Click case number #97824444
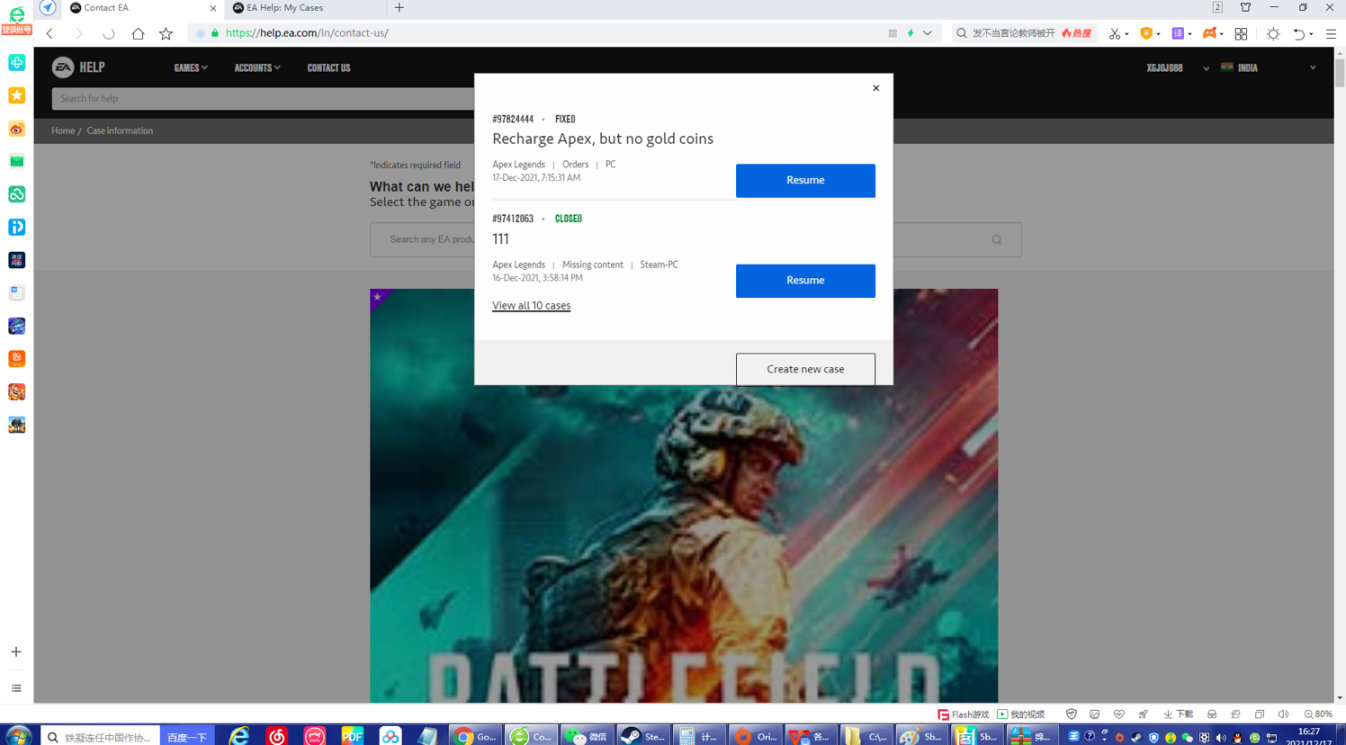This screenshot has width=1346, height=745. click(x=513, y=119)
